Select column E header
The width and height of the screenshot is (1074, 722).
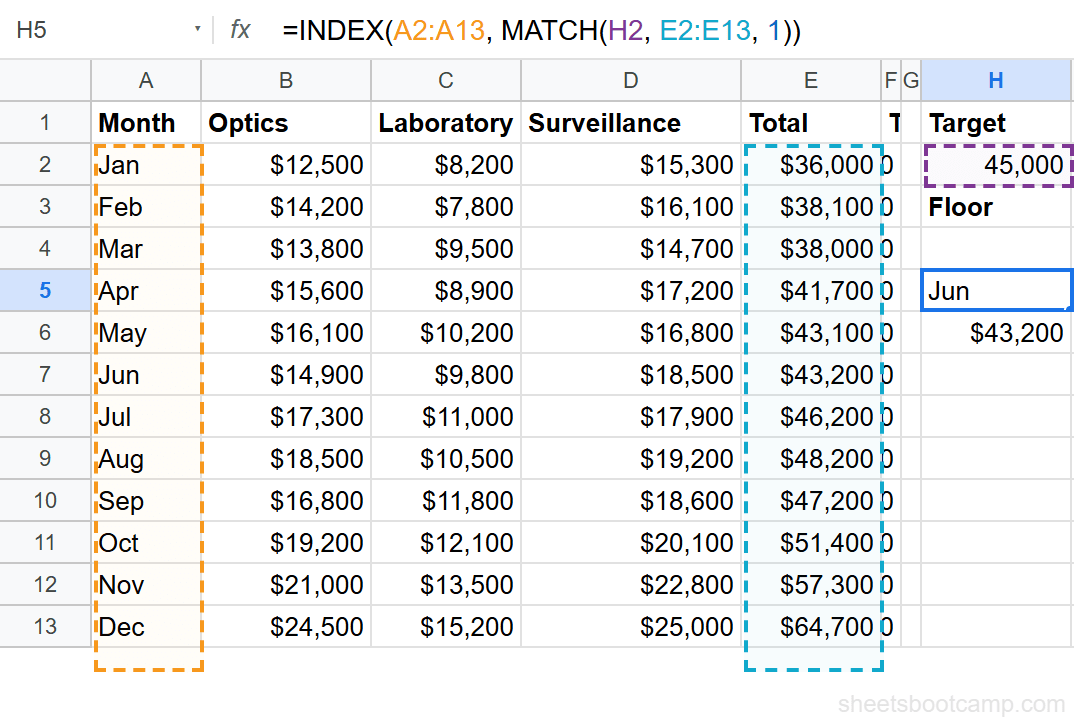pyautogui.click(x=810, y=80)
